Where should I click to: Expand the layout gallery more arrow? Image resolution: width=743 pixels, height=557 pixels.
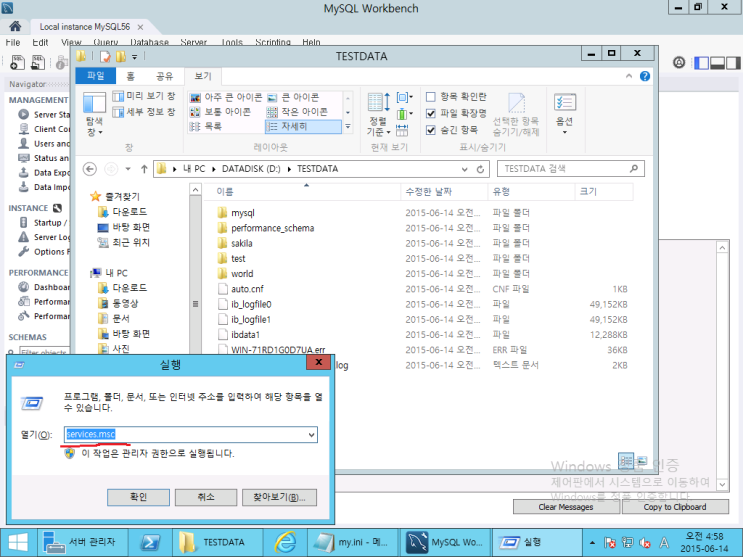(x=348, y=128)
